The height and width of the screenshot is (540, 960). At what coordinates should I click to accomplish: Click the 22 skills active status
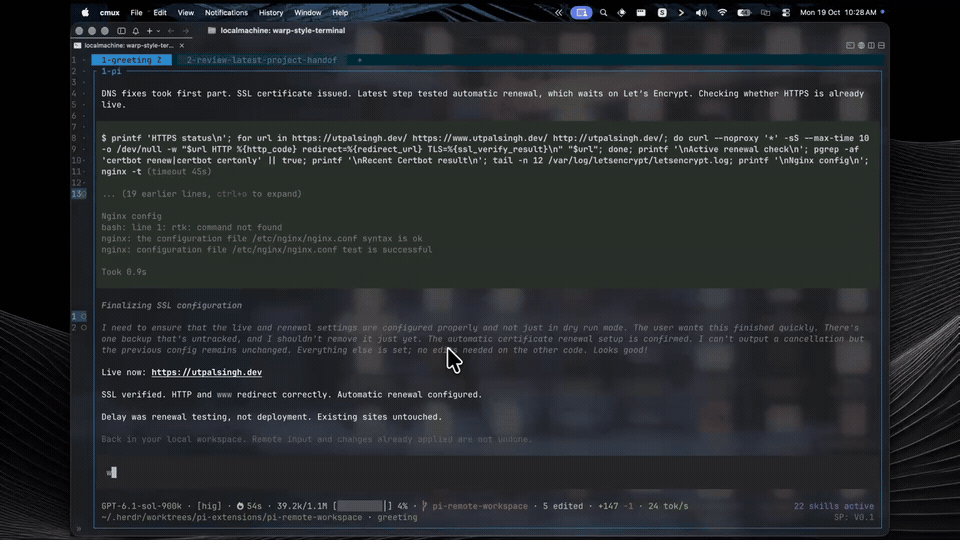[x=833, y=506]
